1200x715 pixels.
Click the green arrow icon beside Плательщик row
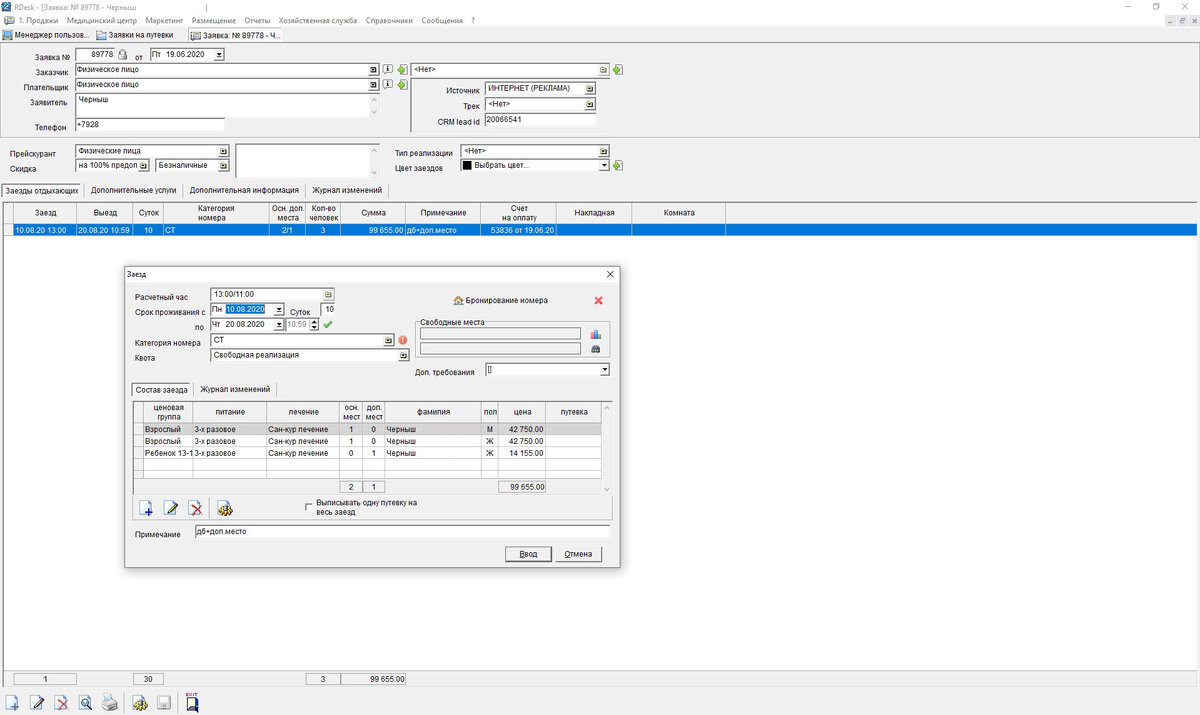pos(402,85)
